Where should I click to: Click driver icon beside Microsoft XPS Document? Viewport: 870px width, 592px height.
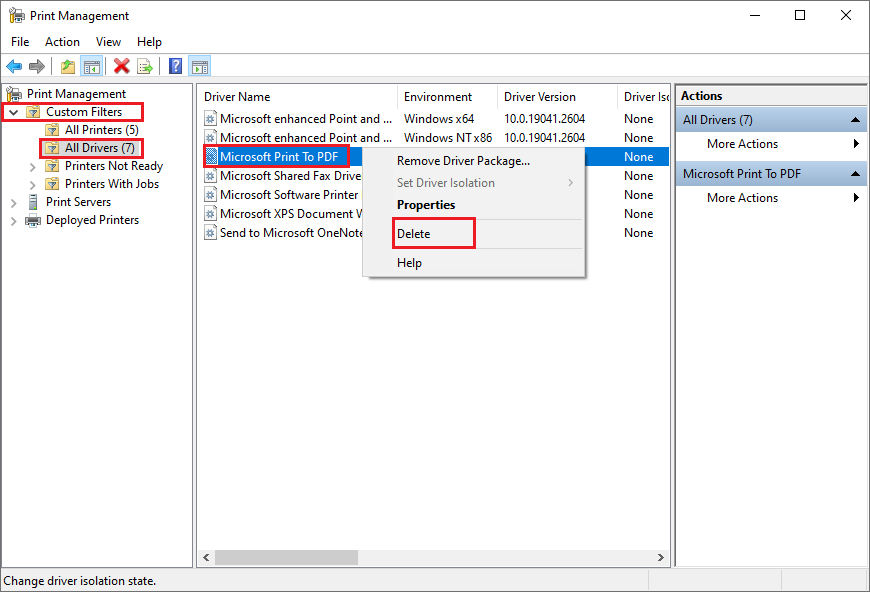tap(210, 214)
